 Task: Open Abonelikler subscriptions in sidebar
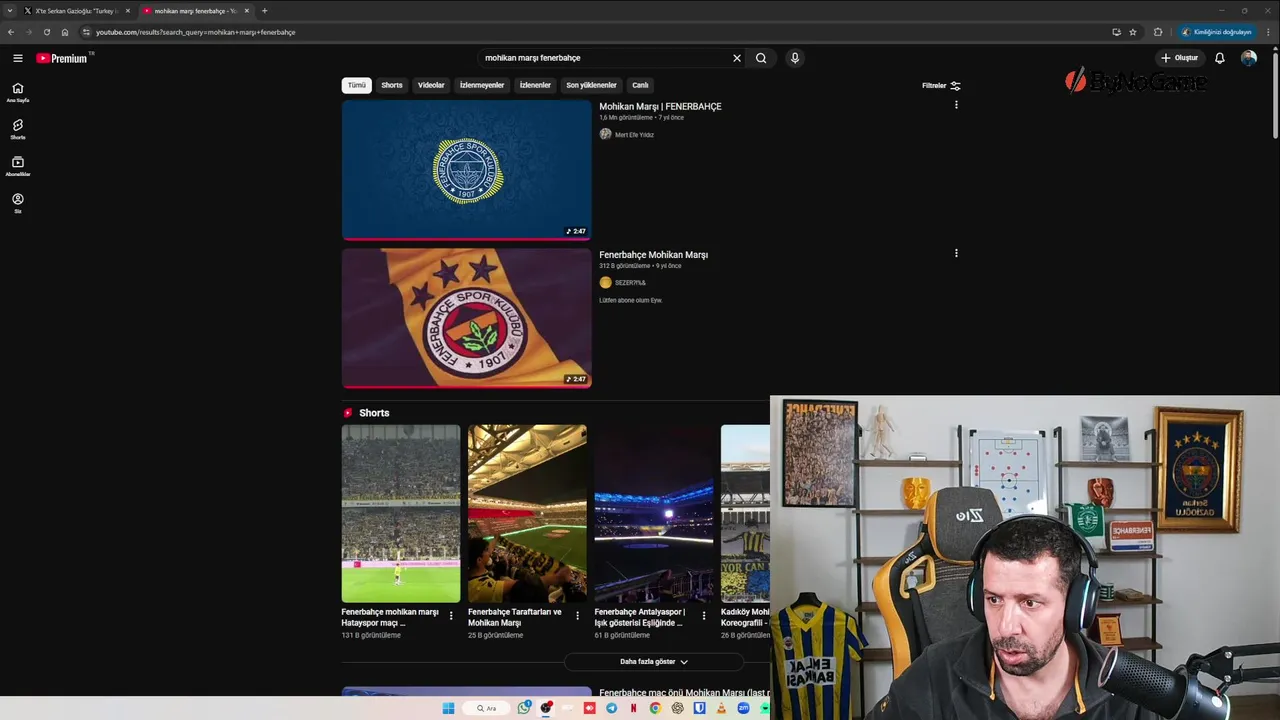[x=17, y=166]
